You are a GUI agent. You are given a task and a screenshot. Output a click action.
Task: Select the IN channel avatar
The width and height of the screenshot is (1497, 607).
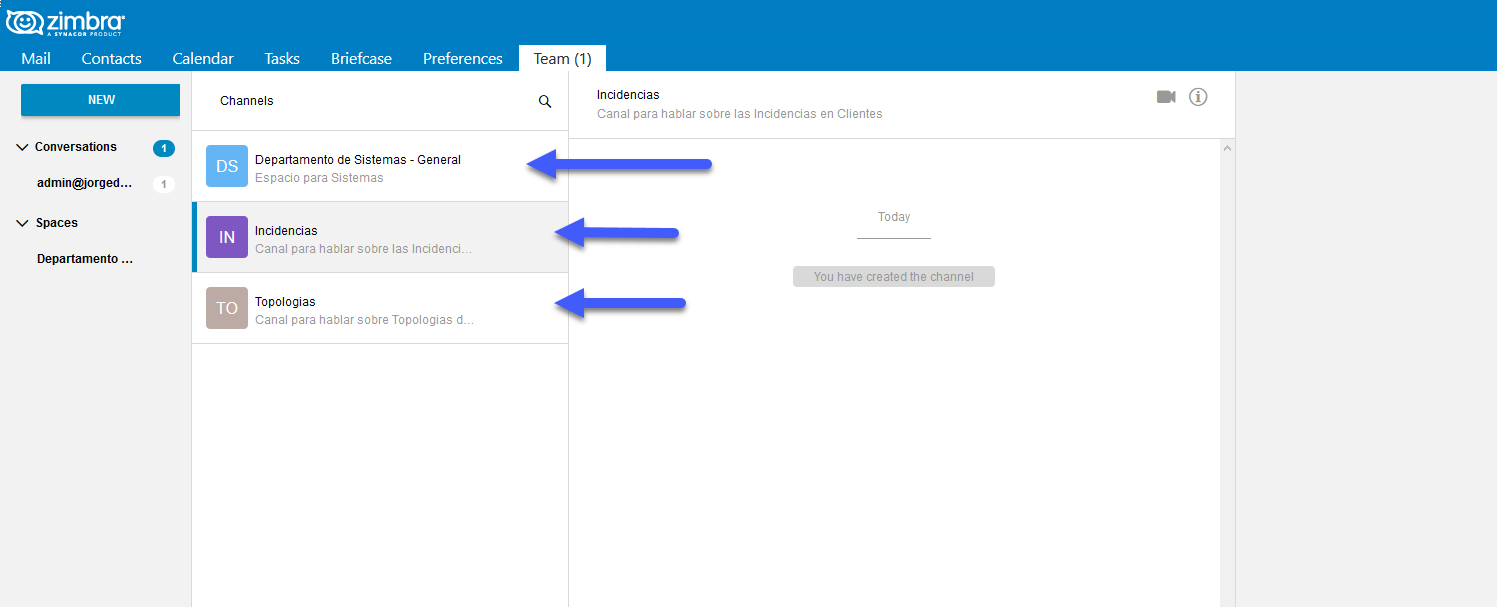[227, 237]
